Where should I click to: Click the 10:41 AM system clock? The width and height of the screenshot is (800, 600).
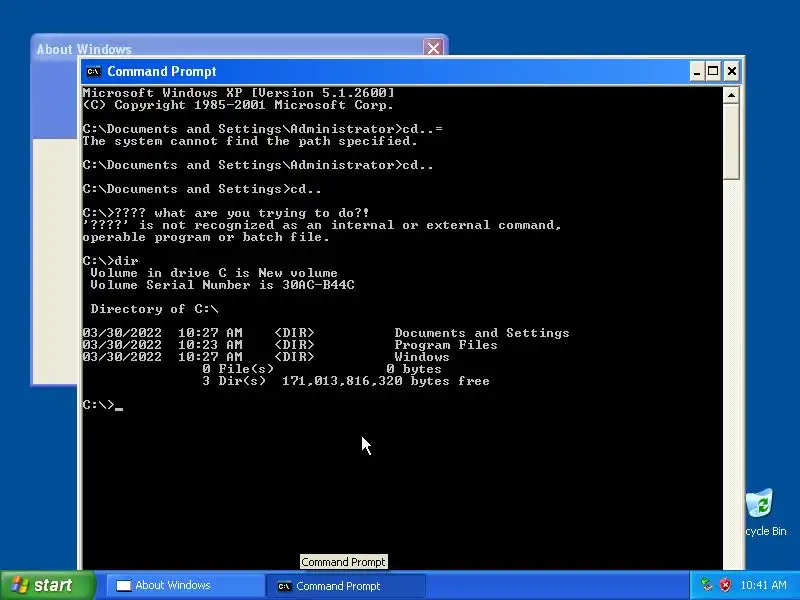point(763,585)
